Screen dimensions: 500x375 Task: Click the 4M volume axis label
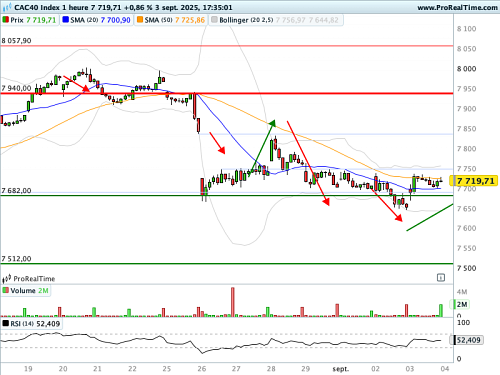point(462,292)
